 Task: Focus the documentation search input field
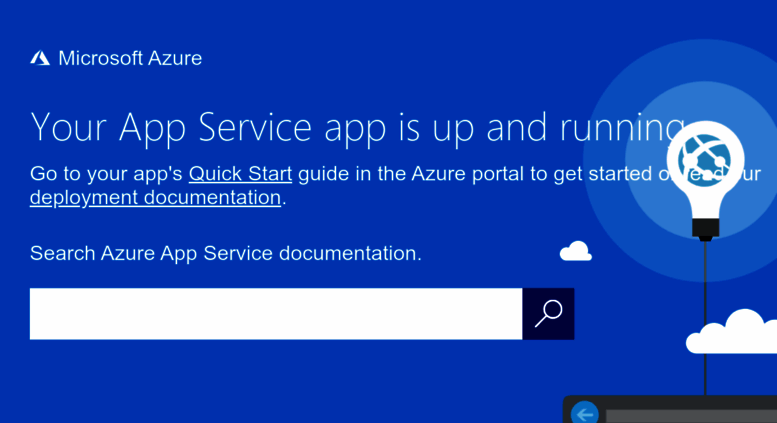click(276, 314)
